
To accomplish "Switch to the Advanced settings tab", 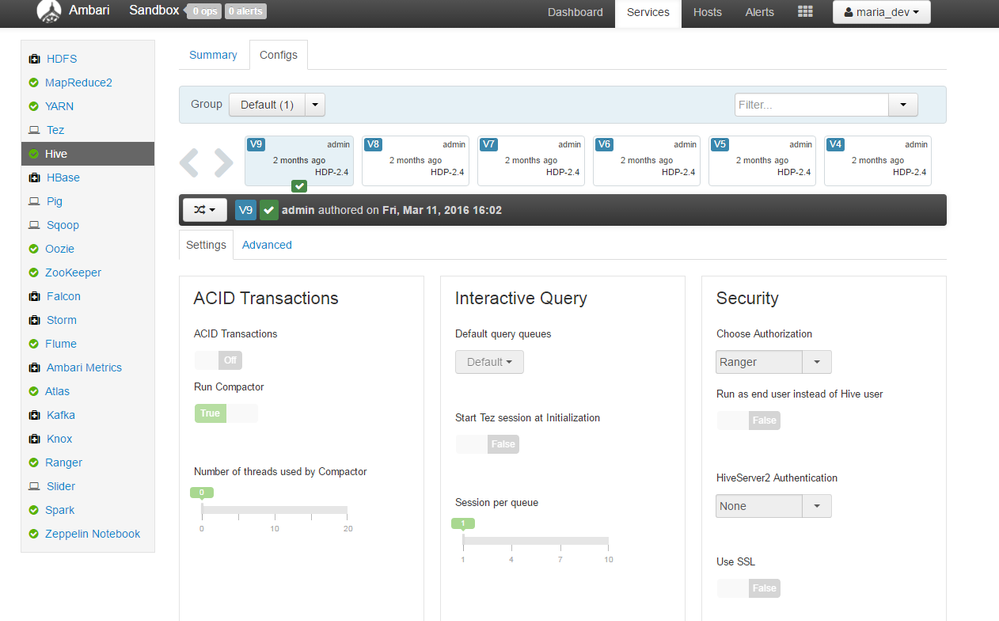I will click(x=267, y=245).
